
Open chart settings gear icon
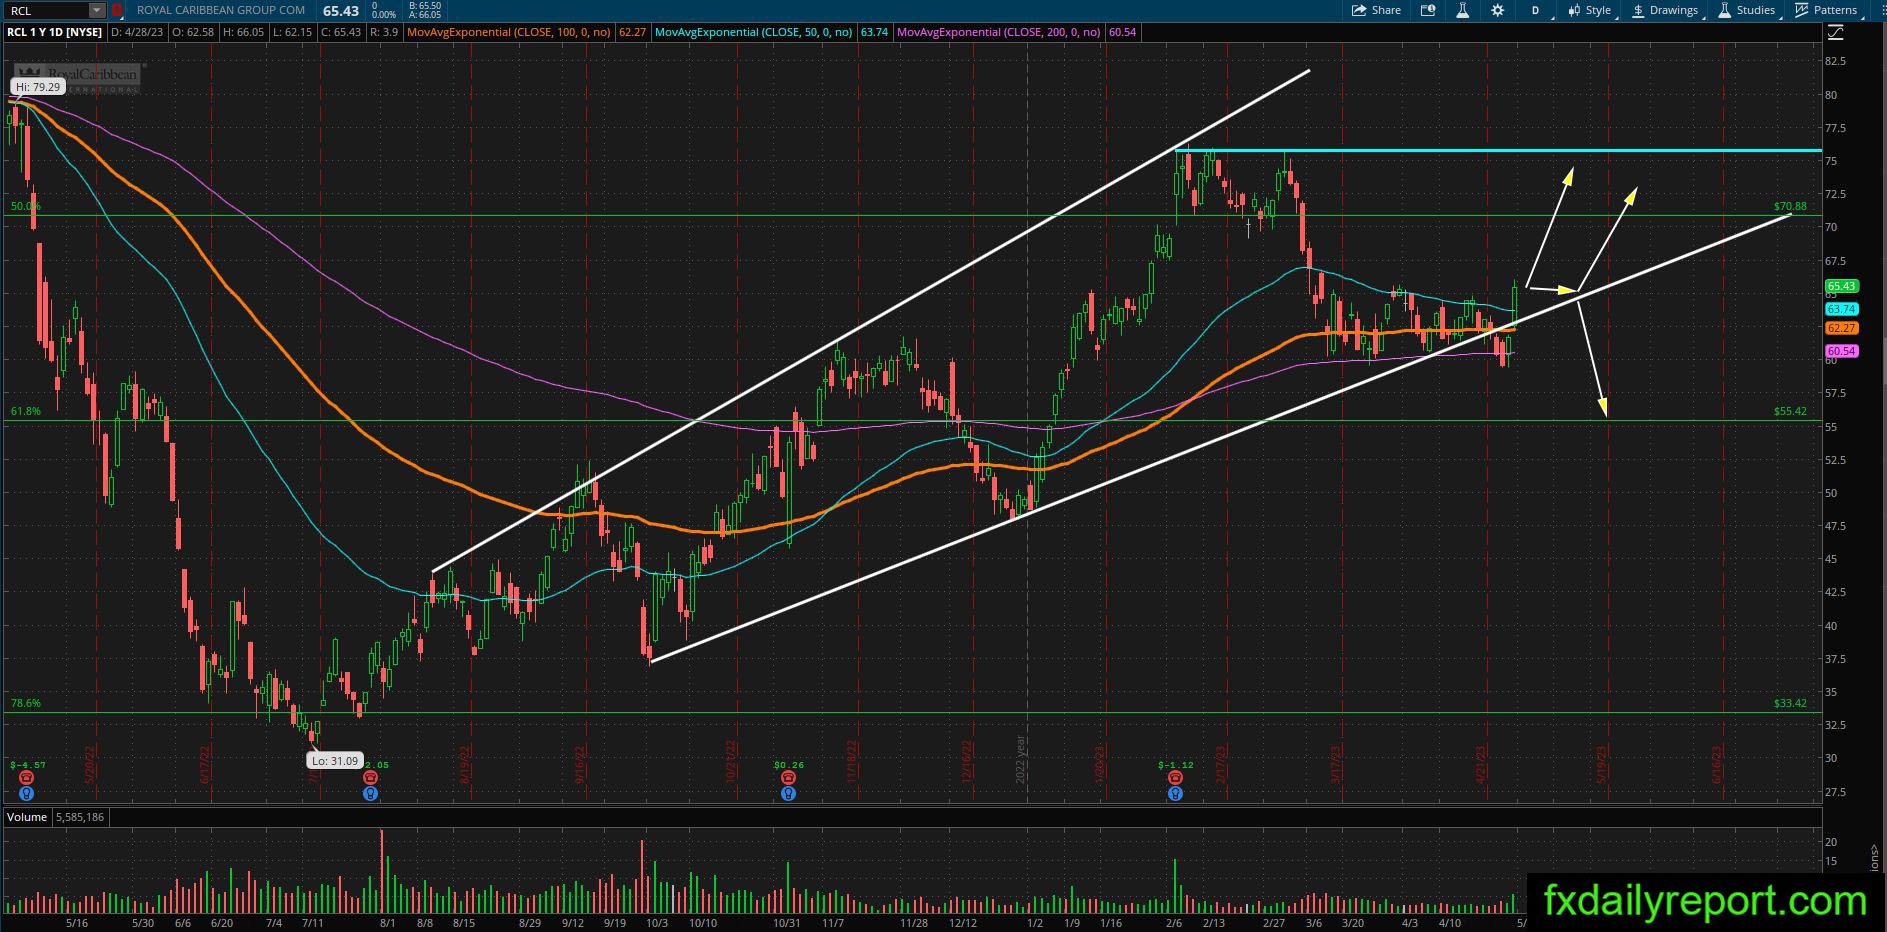coord(1497,10)
